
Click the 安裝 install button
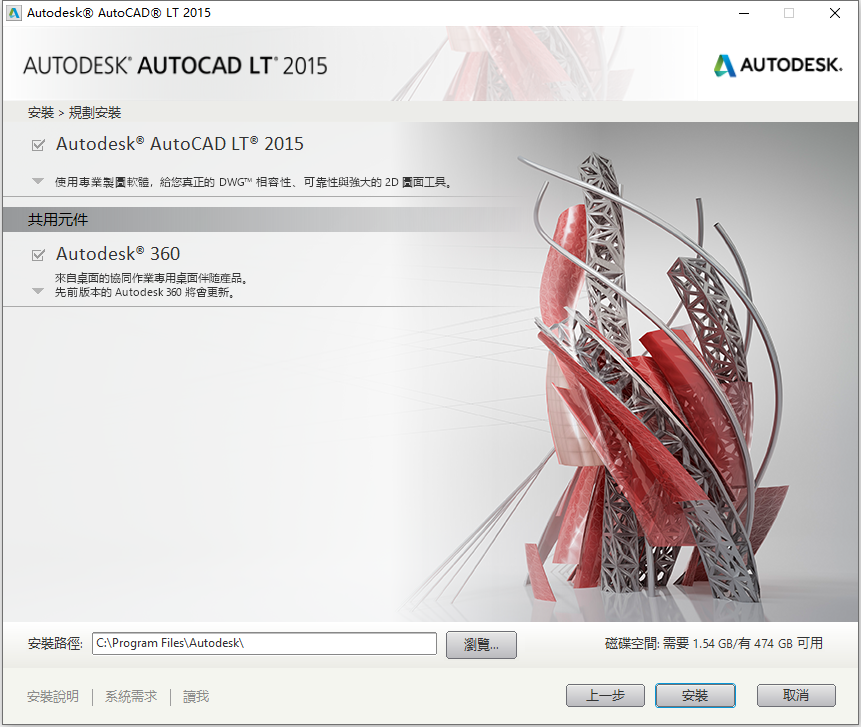695,696
